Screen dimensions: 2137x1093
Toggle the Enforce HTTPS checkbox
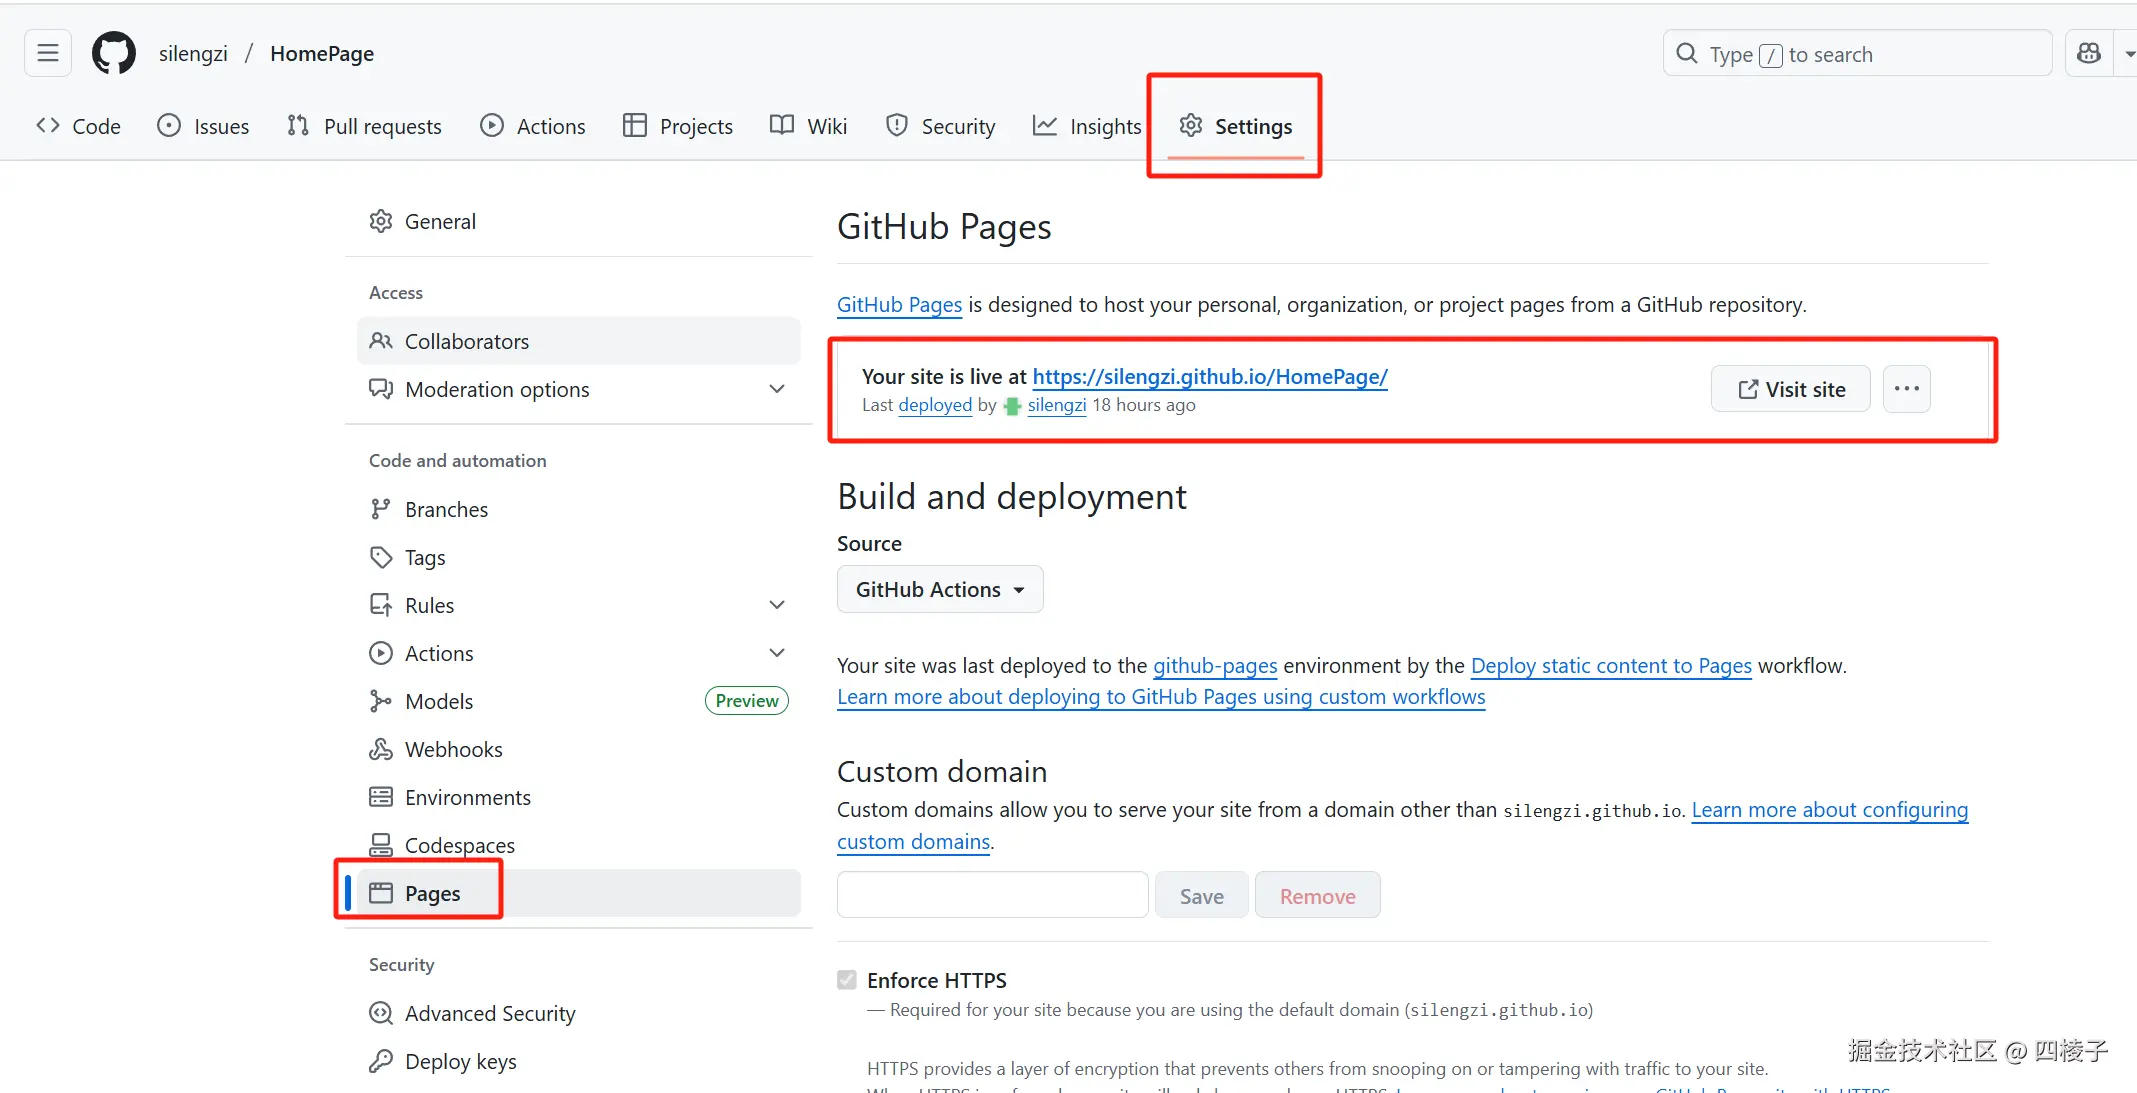click(x=847, y=980)
